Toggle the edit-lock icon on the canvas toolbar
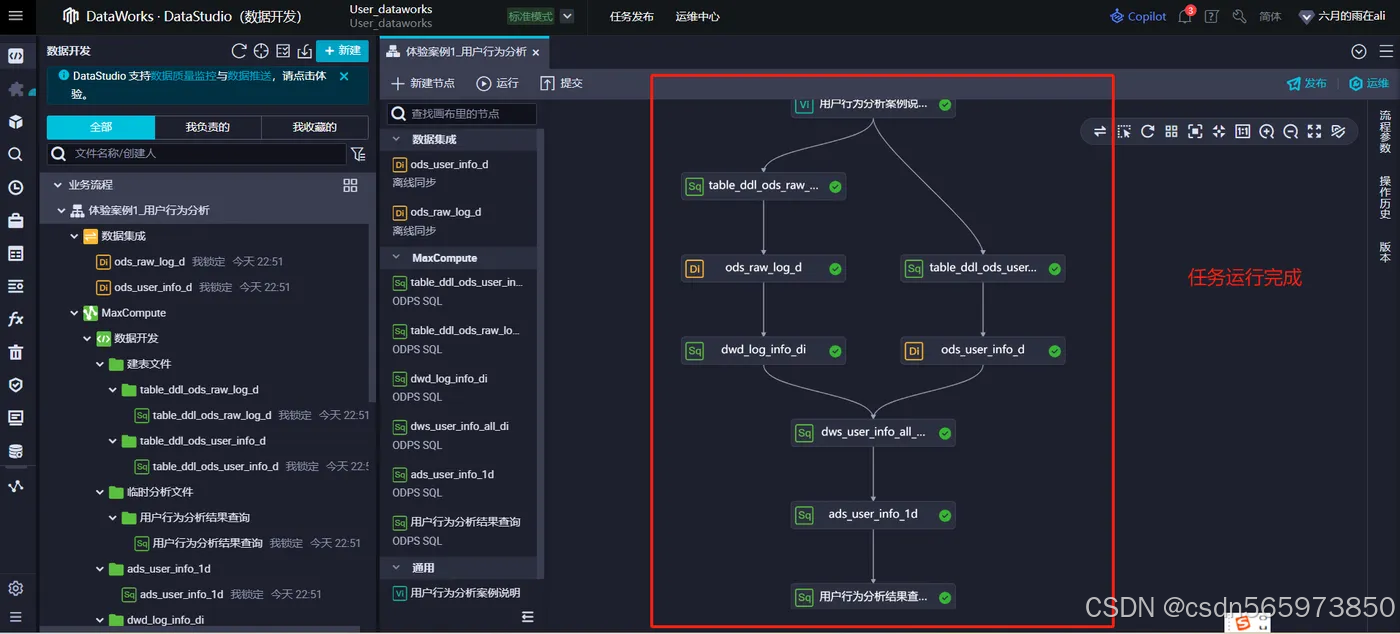The height and width of the screenshot is (634, 1400). [1338, 131]
